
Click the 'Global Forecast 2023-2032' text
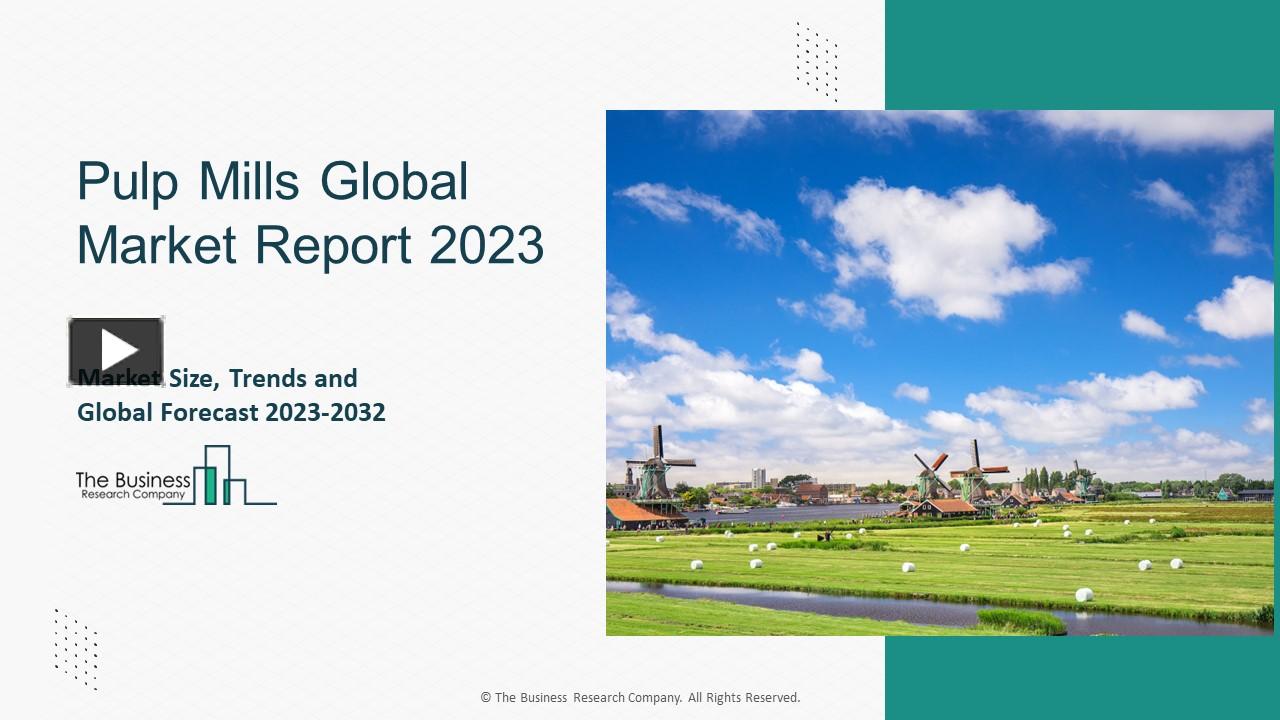click(231, 412)
